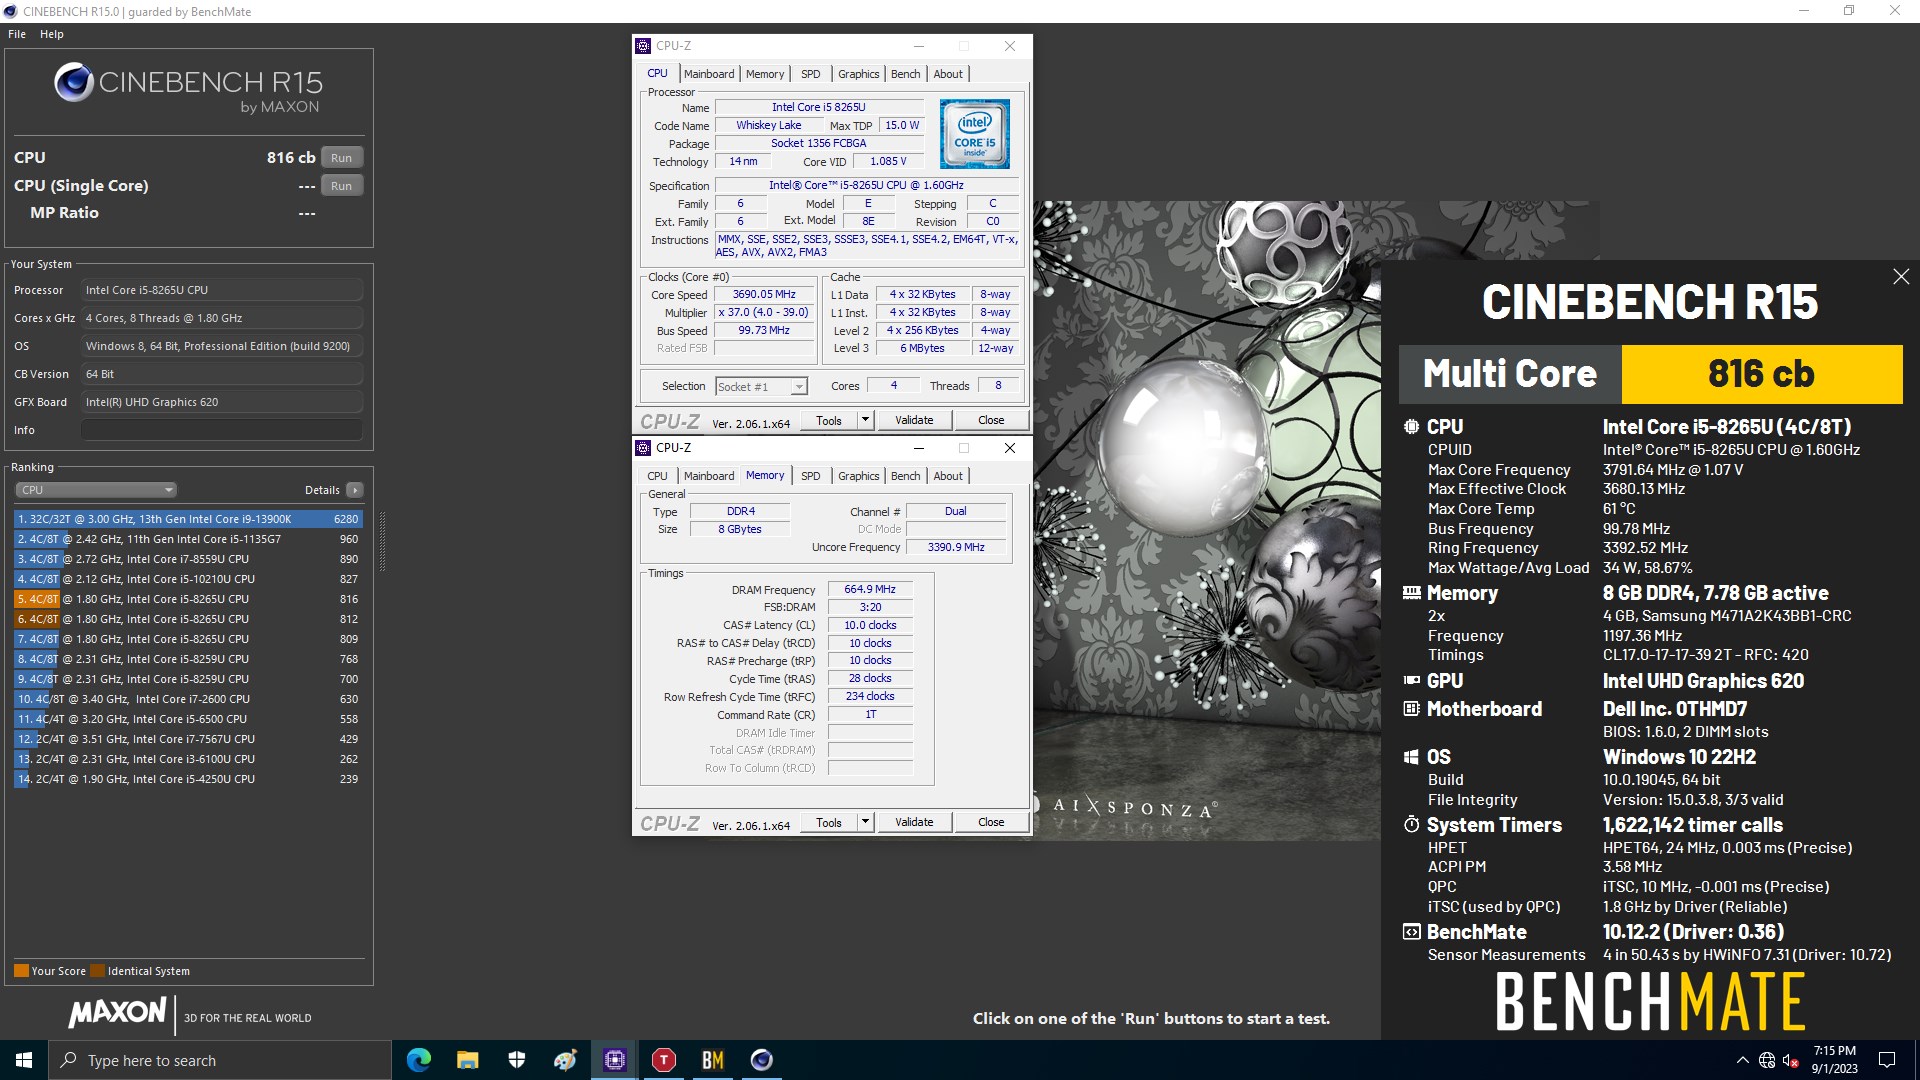The image size is (1920, 1080).
Task: Open the Cinebench File menu
Action: click(17, 34)
